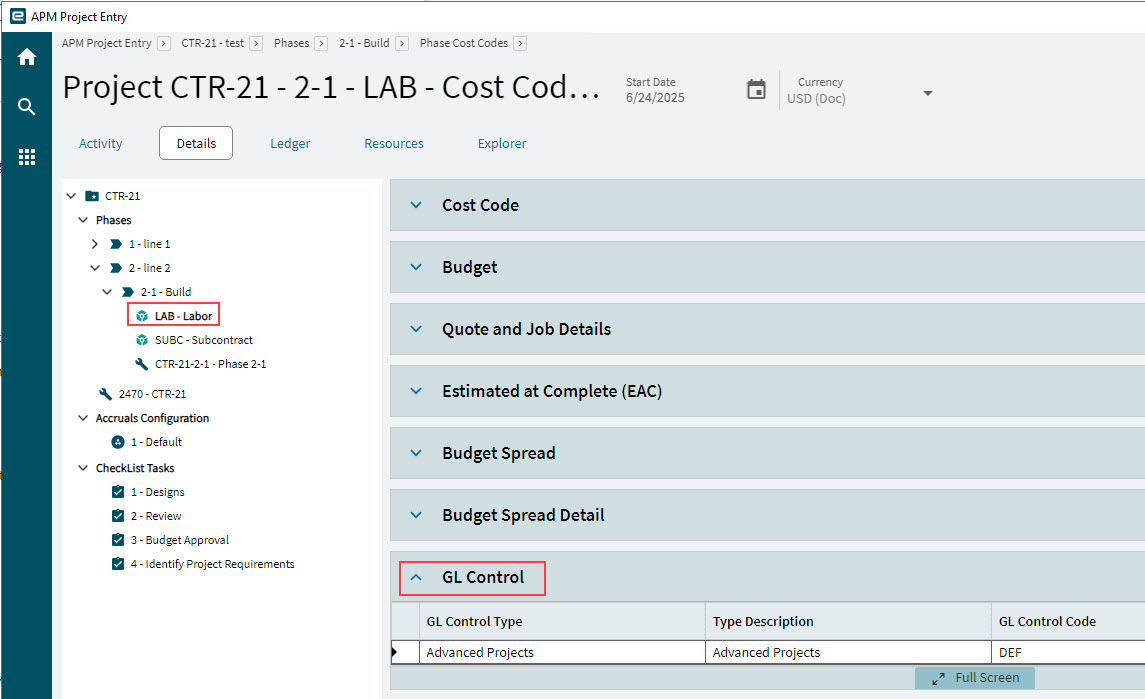Go to APM Project Entry breadcrumb
Viewport: 1145px width, 699px height.
107,43
